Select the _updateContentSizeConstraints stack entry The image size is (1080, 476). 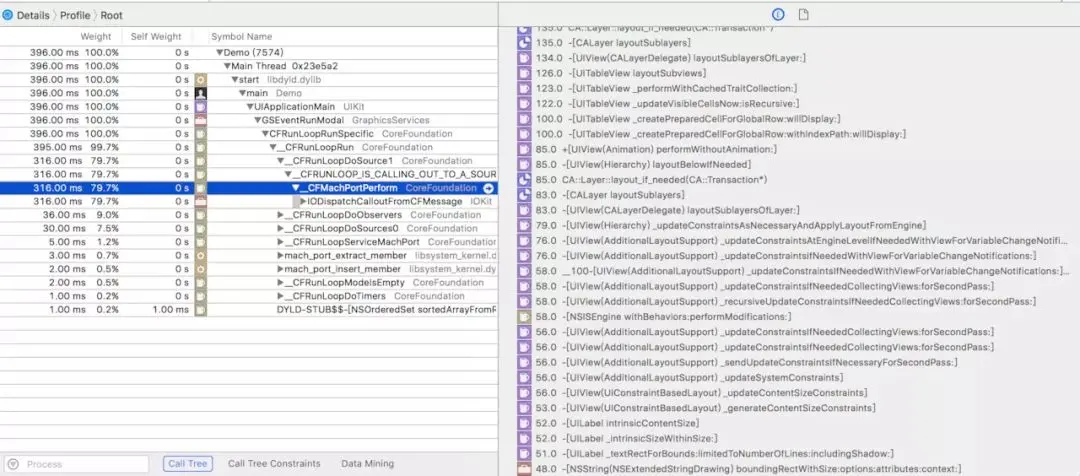point(701,393)
